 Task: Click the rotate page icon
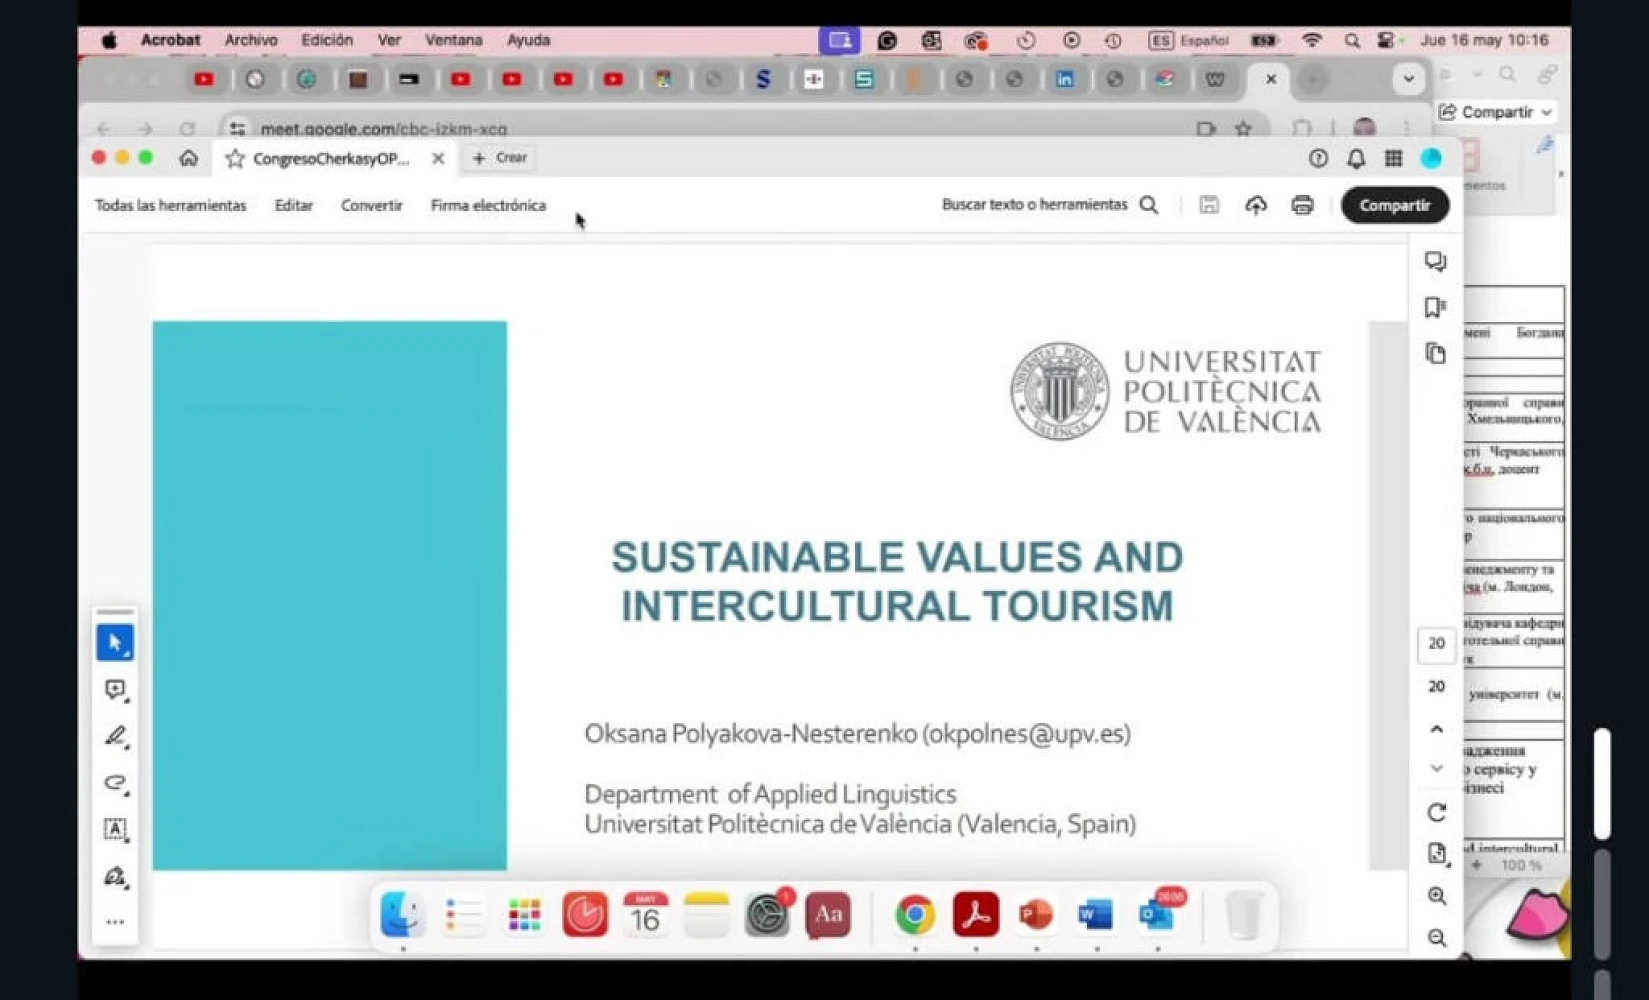[1437, 813]
